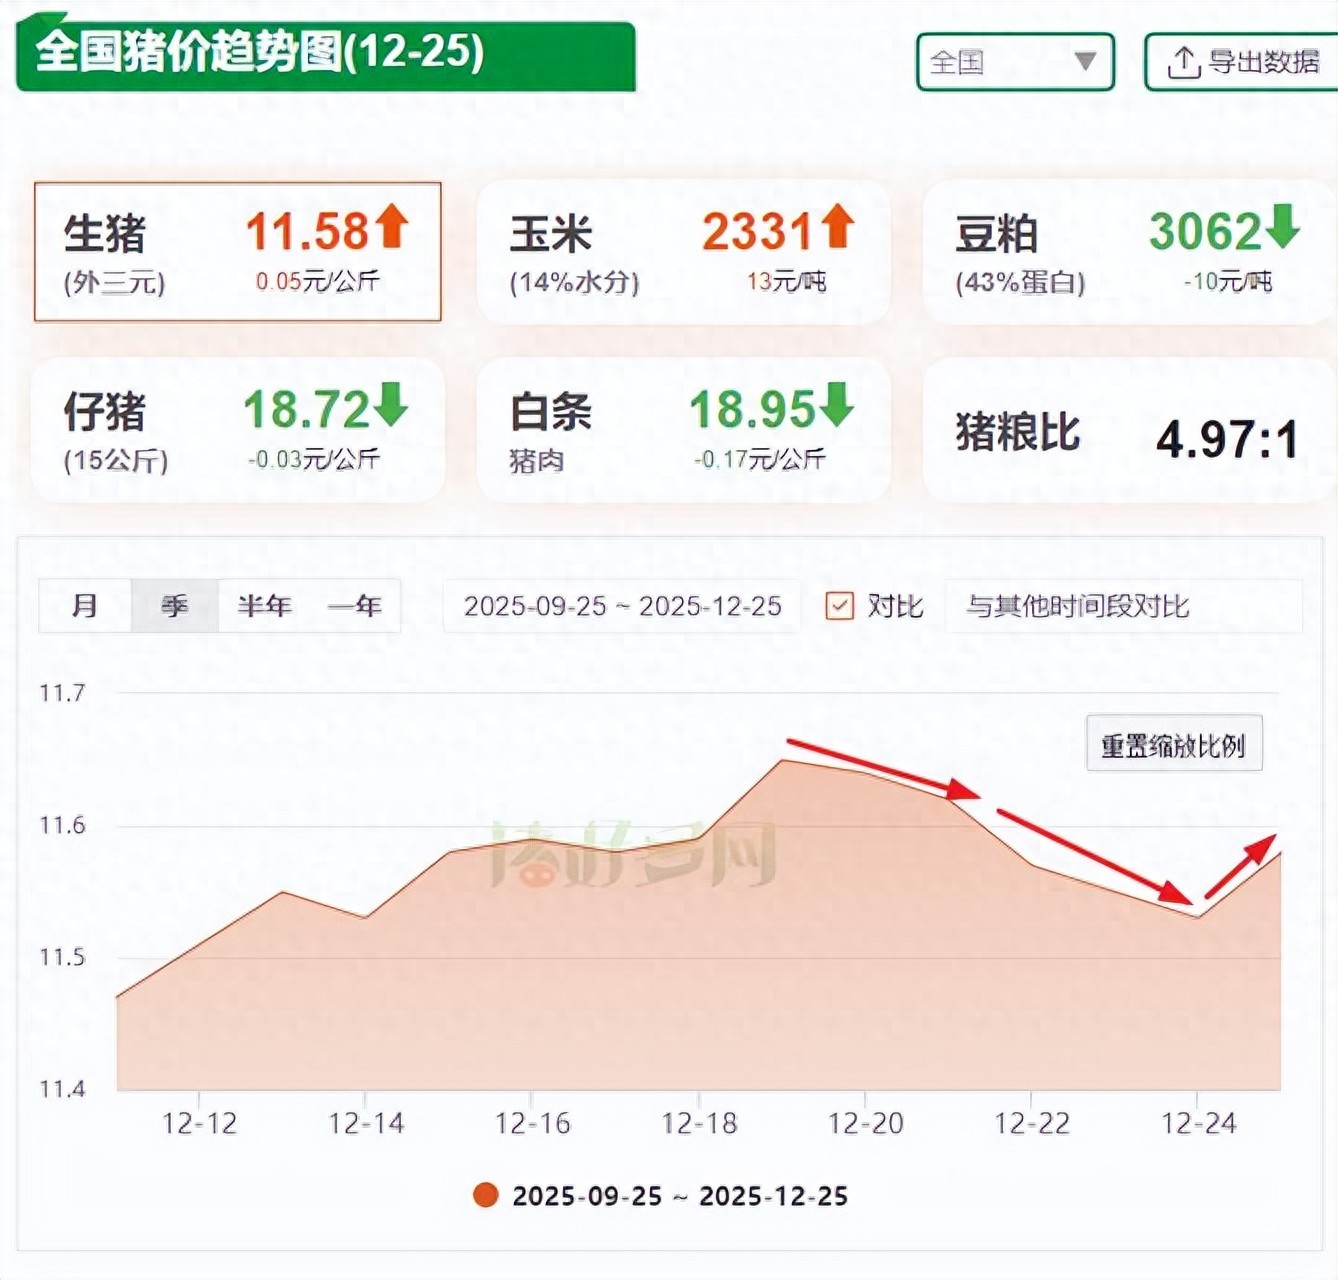Screen dimensions: 1338x1280
Task: Toggle the 对比 compare checkbox
Action: coord(839,606)
